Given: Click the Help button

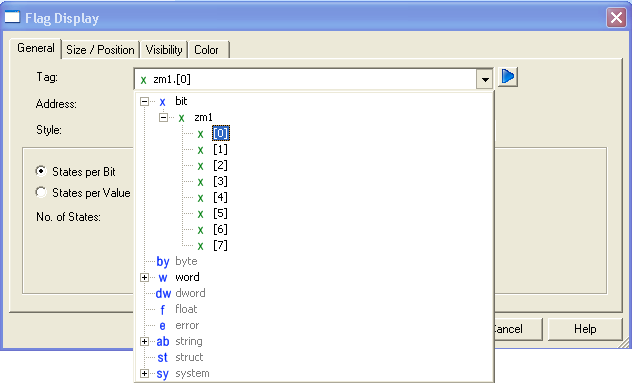Looking at the screenshot, I should (x=585, y=329).
